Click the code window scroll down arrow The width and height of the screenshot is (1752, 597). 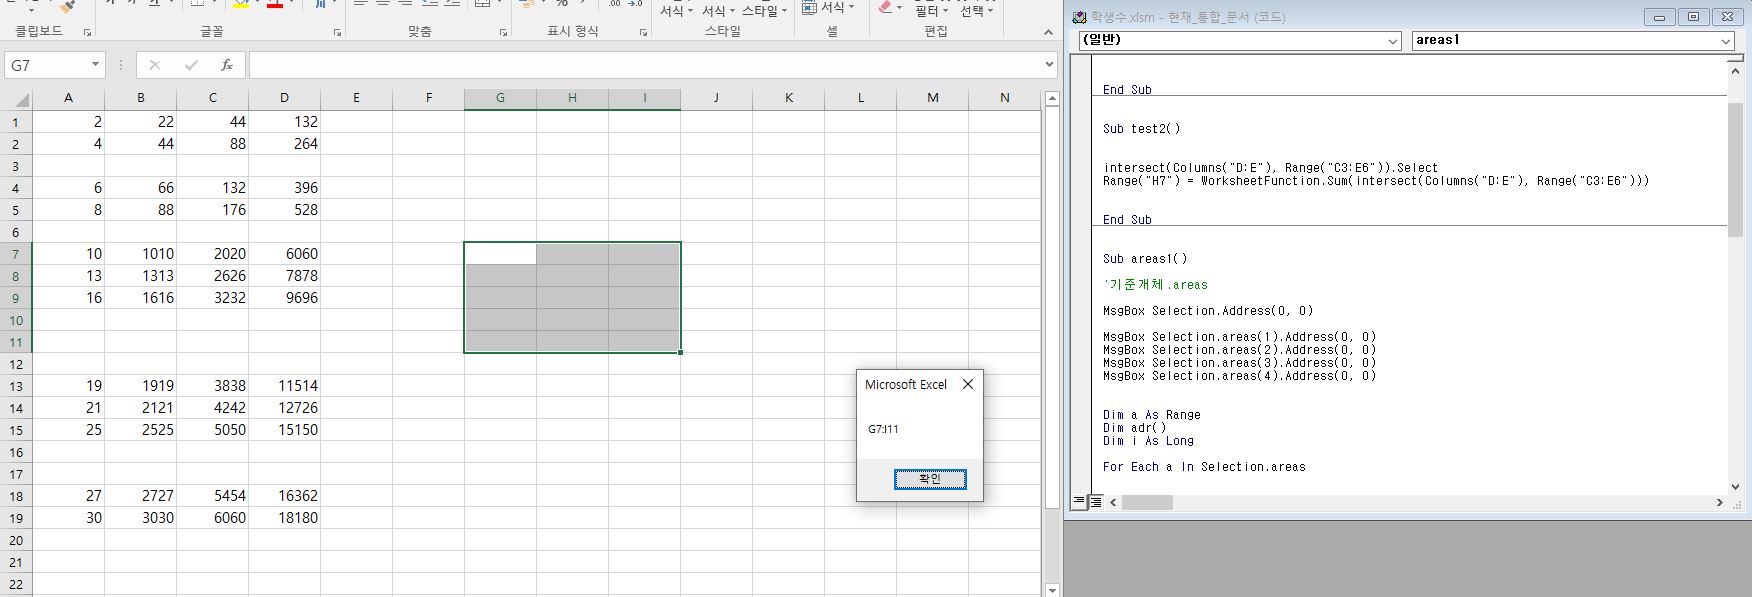1735,487
